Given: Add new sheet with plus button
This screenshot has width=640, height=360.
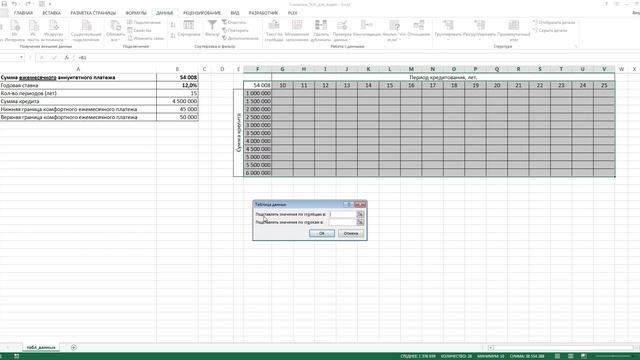Looking at the screenshot, I should (73, 347).
